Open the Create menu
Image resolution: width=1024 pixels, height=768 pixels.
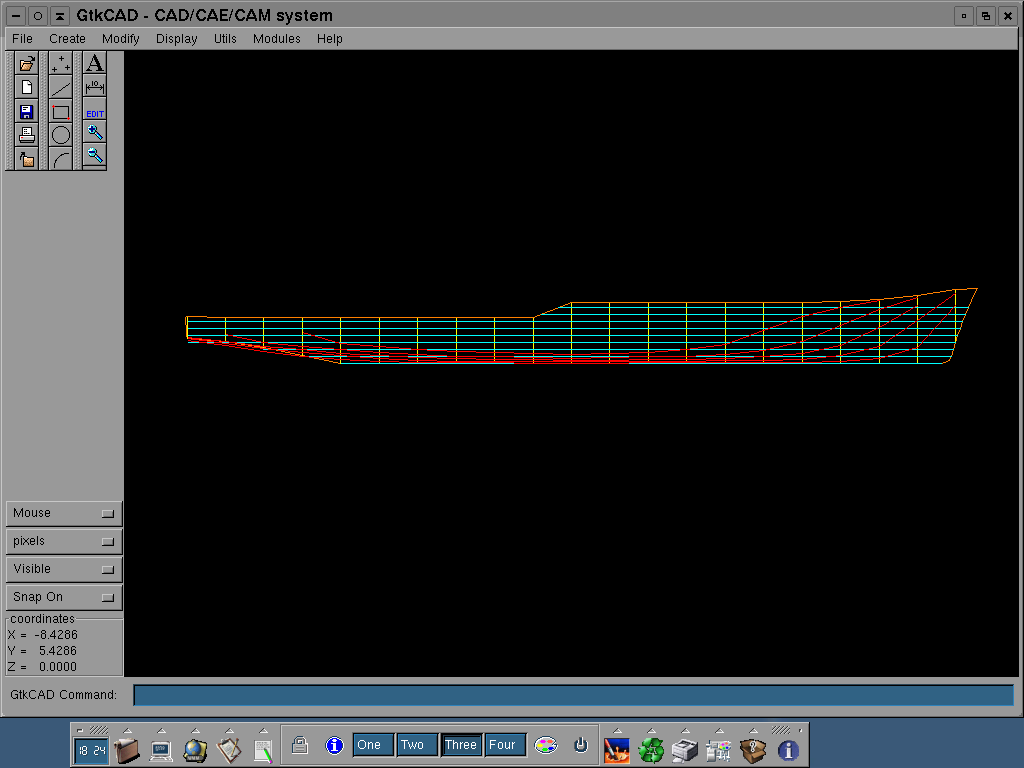click(67, 39)
